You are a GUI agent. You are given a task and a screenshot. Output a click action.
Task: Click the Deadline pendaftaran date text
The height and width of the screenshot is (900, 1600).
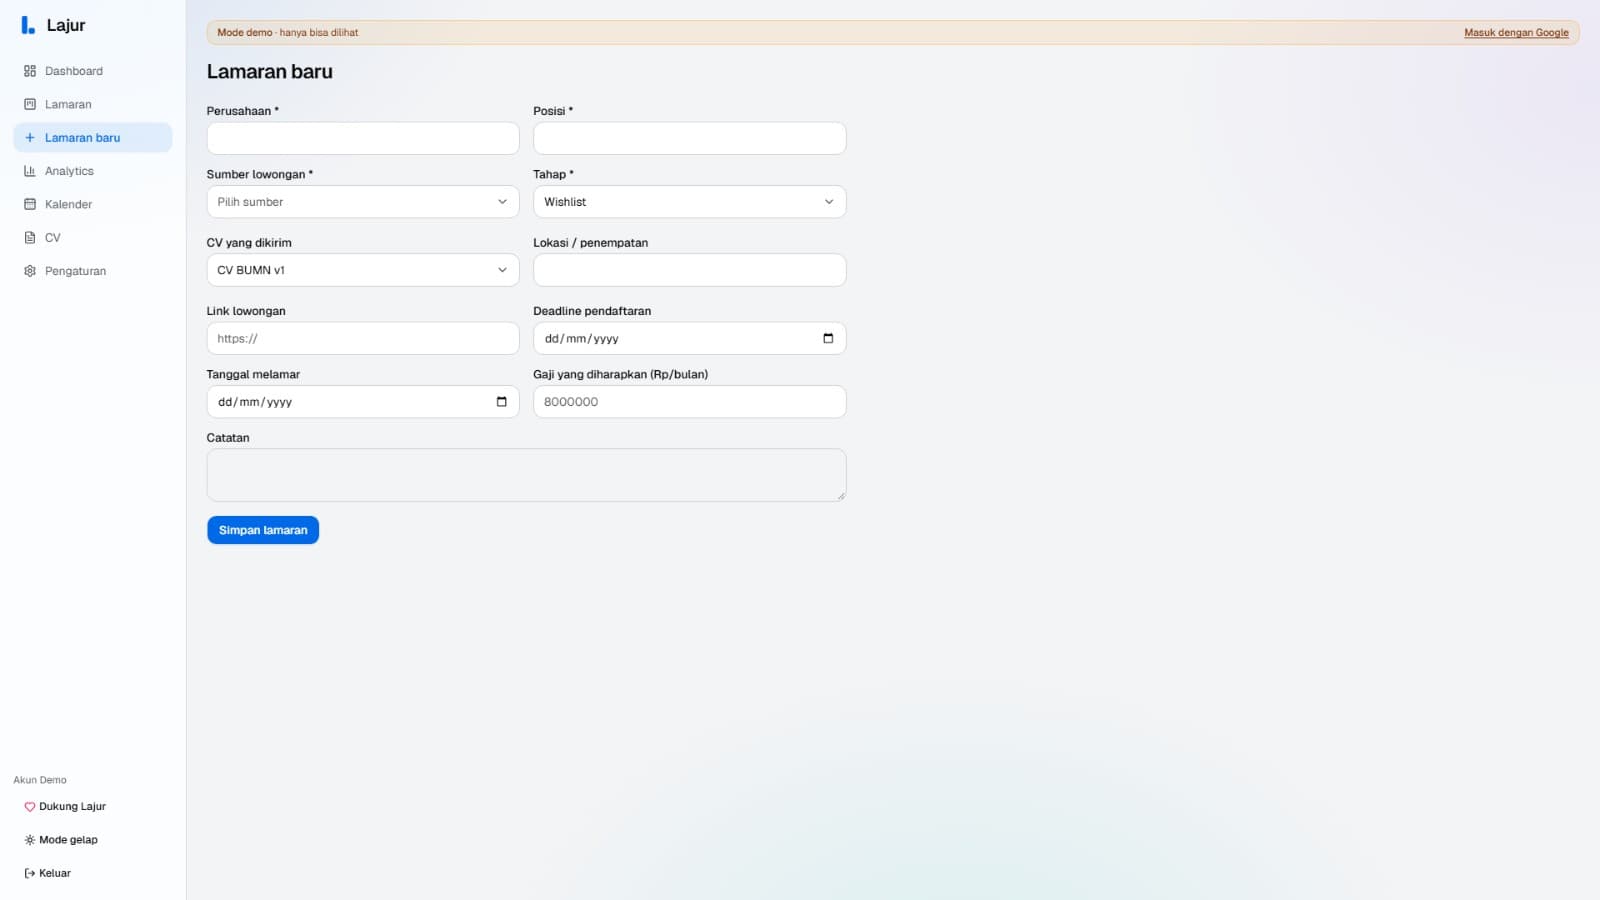coord(582,339)
